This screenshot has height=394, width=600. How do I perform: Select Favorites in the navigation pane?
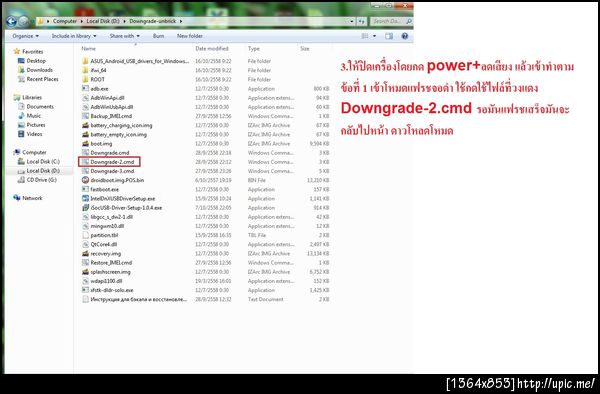tap(33, 51)
